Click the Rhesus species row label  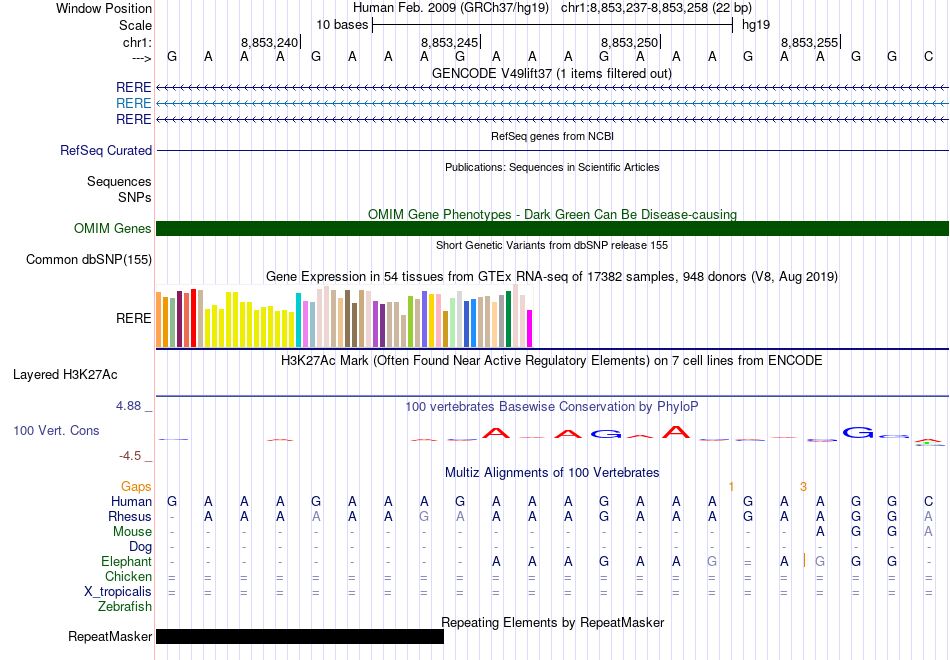(x=130, y=516)
